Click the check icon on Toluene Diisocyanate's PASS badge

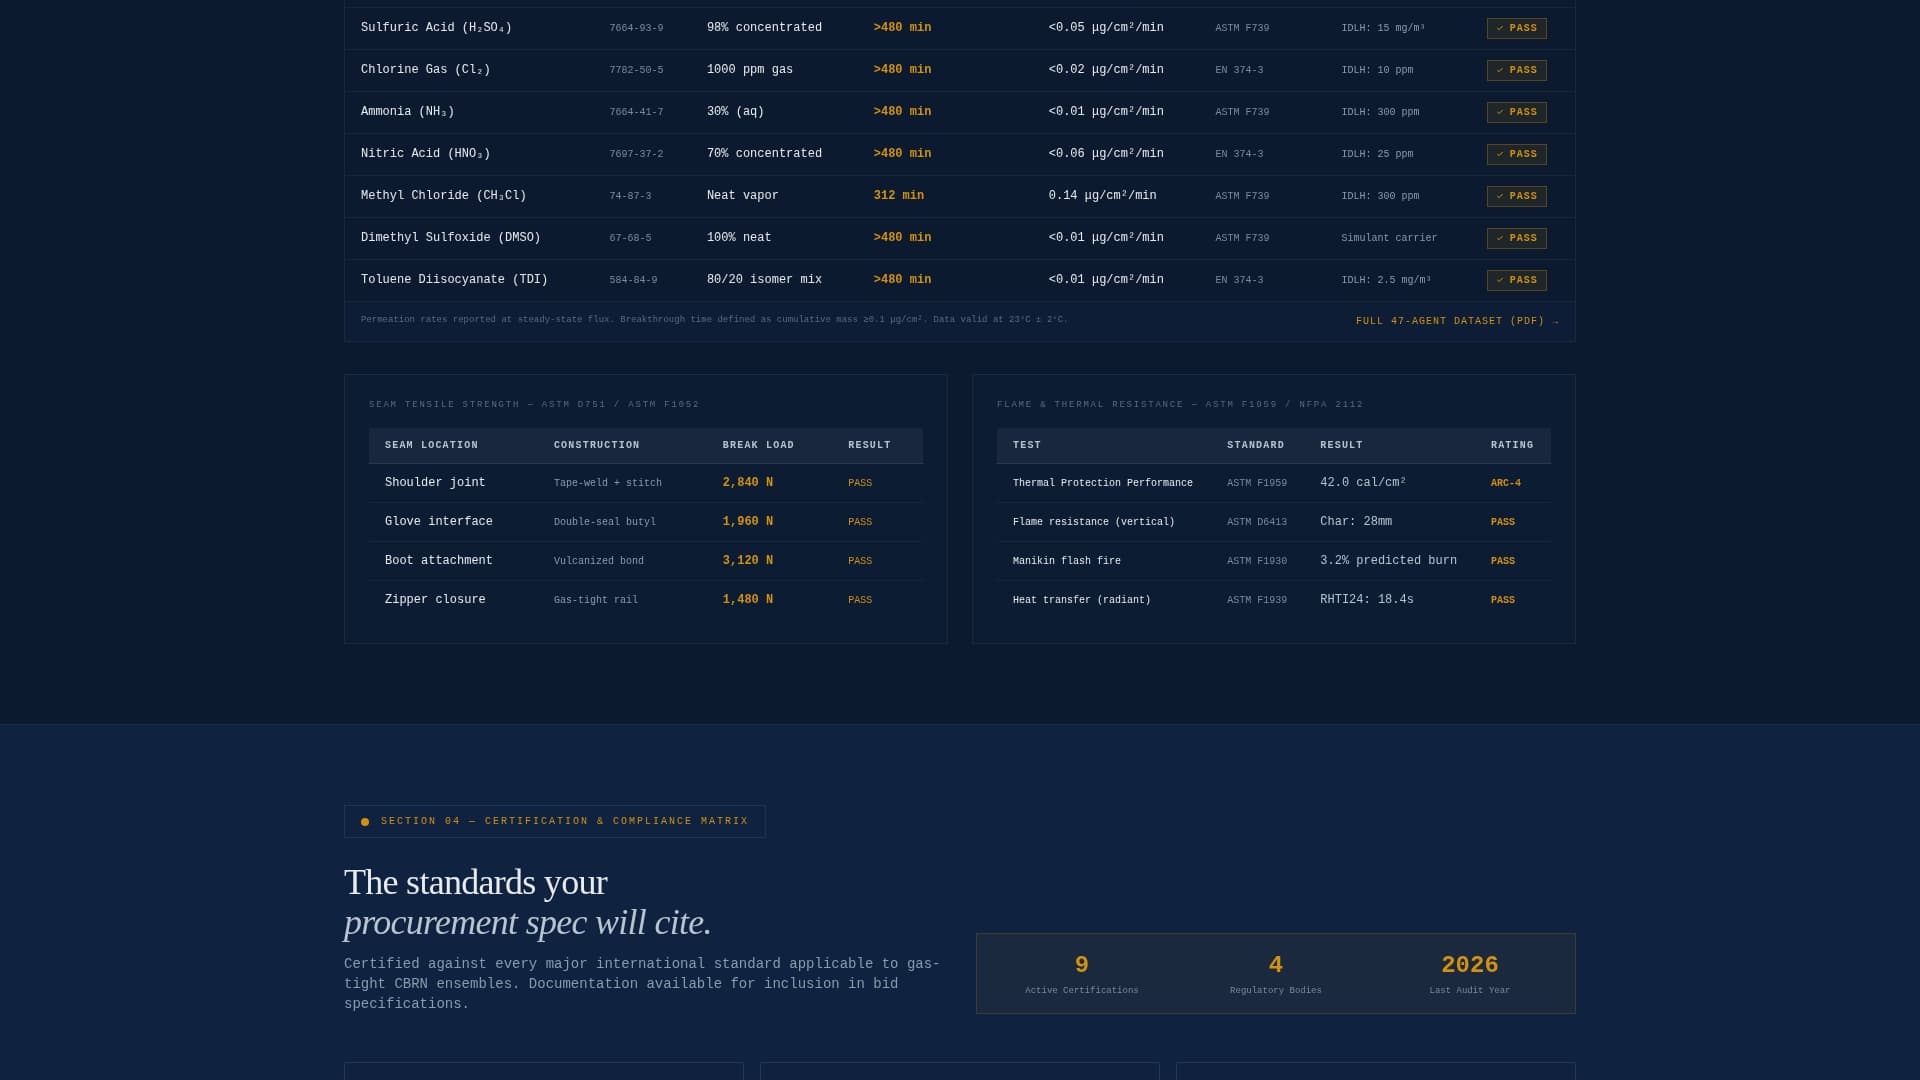(x=1500, y=280)
